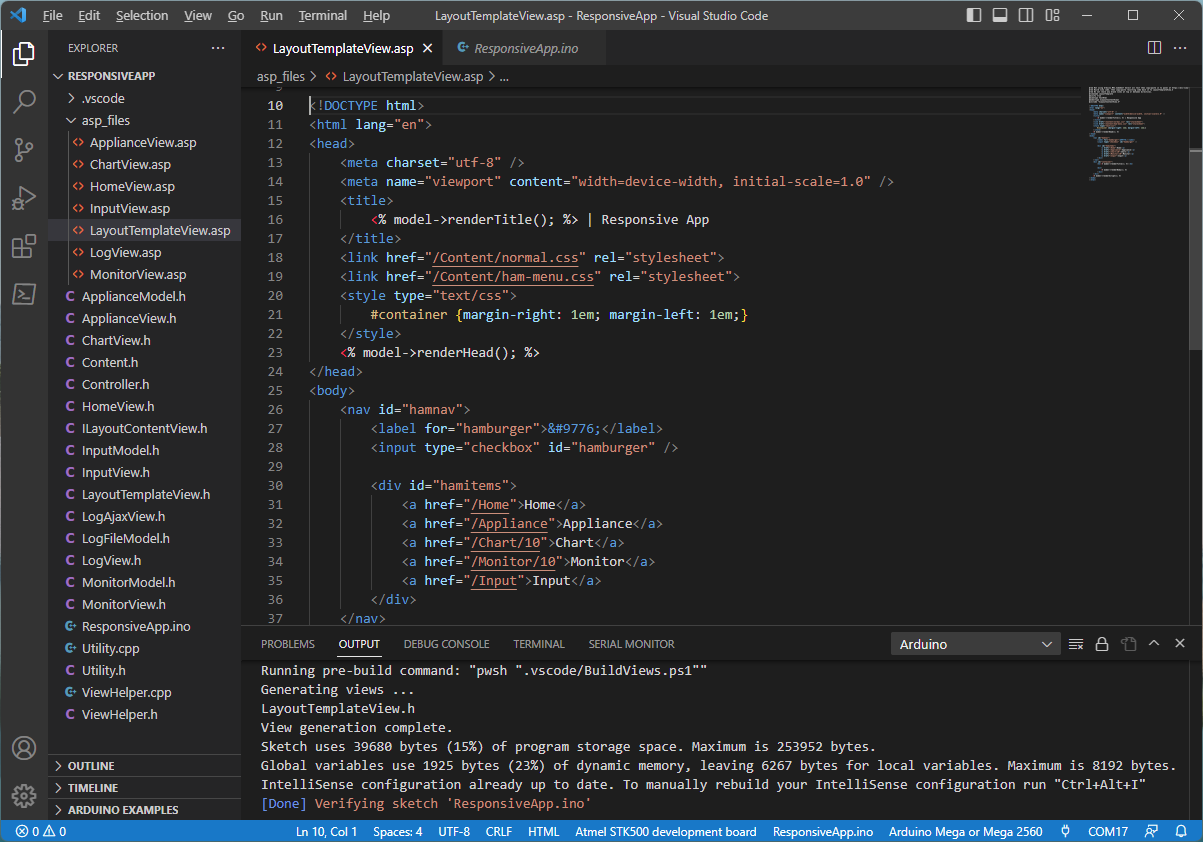Click asp_files in the breadcrumb
Viewport: 1203px width, 842px height.
281,76
